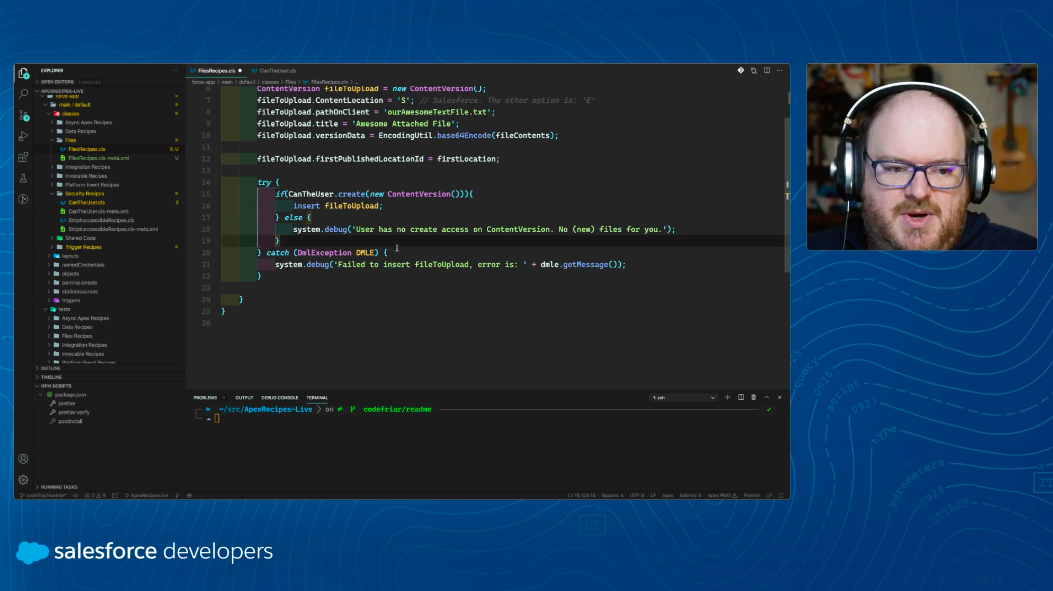Expand the Shared Code folder
Image resolution: width=1053 pixels, height=591 pixels.
[80, 238]
